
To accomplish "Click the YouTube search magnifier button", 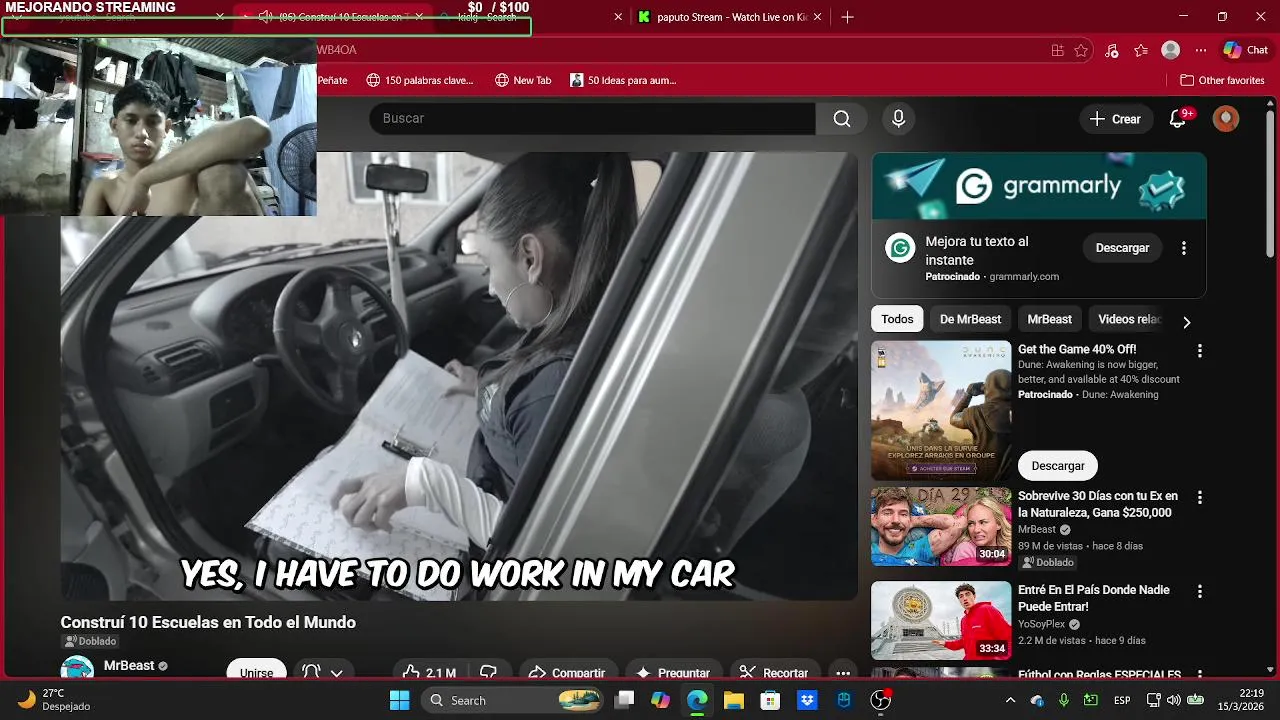I will click(842, 119).
